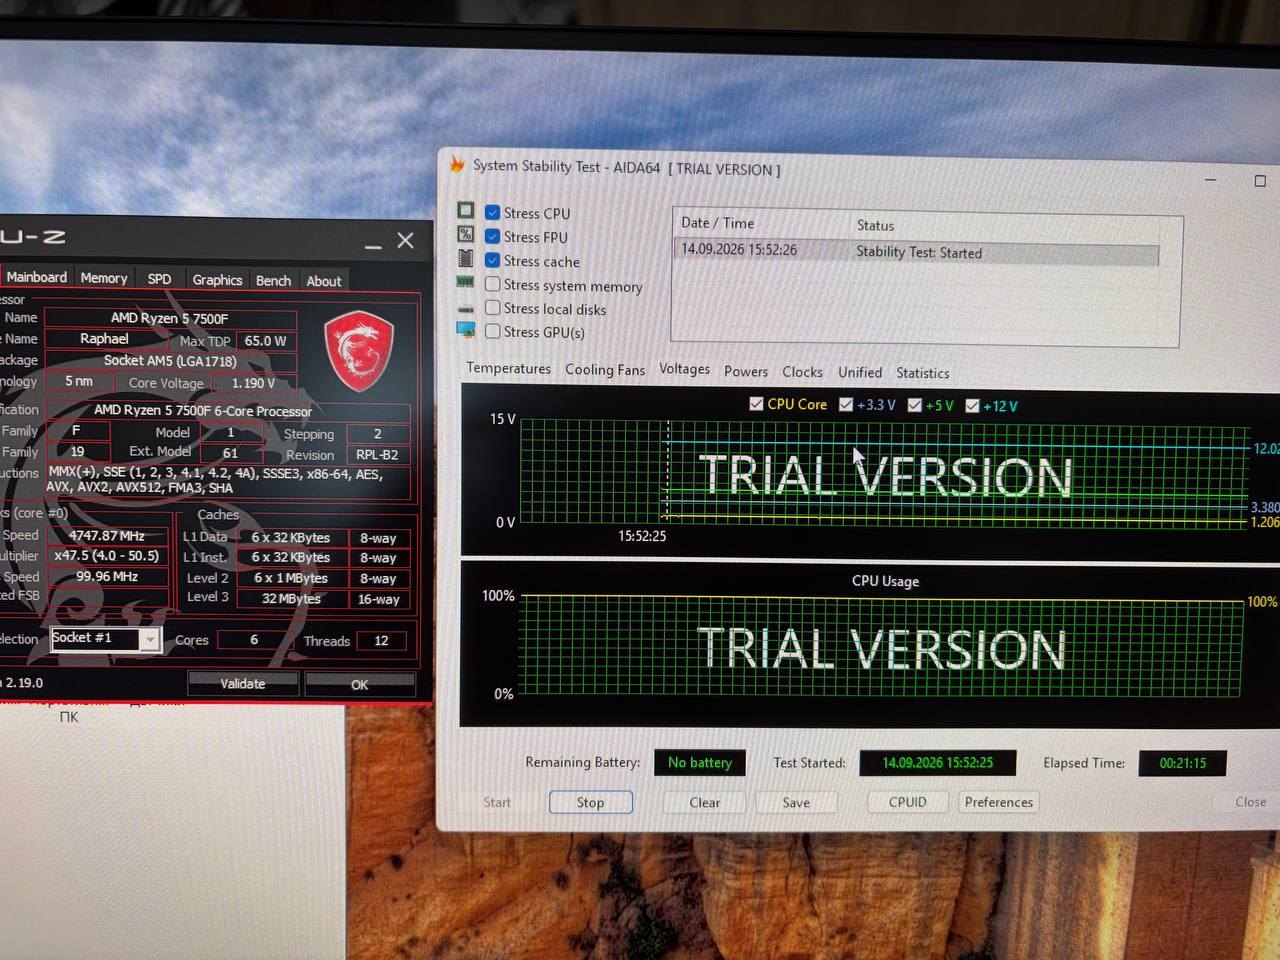Select the Stability Test Started log row

point(917,251)
